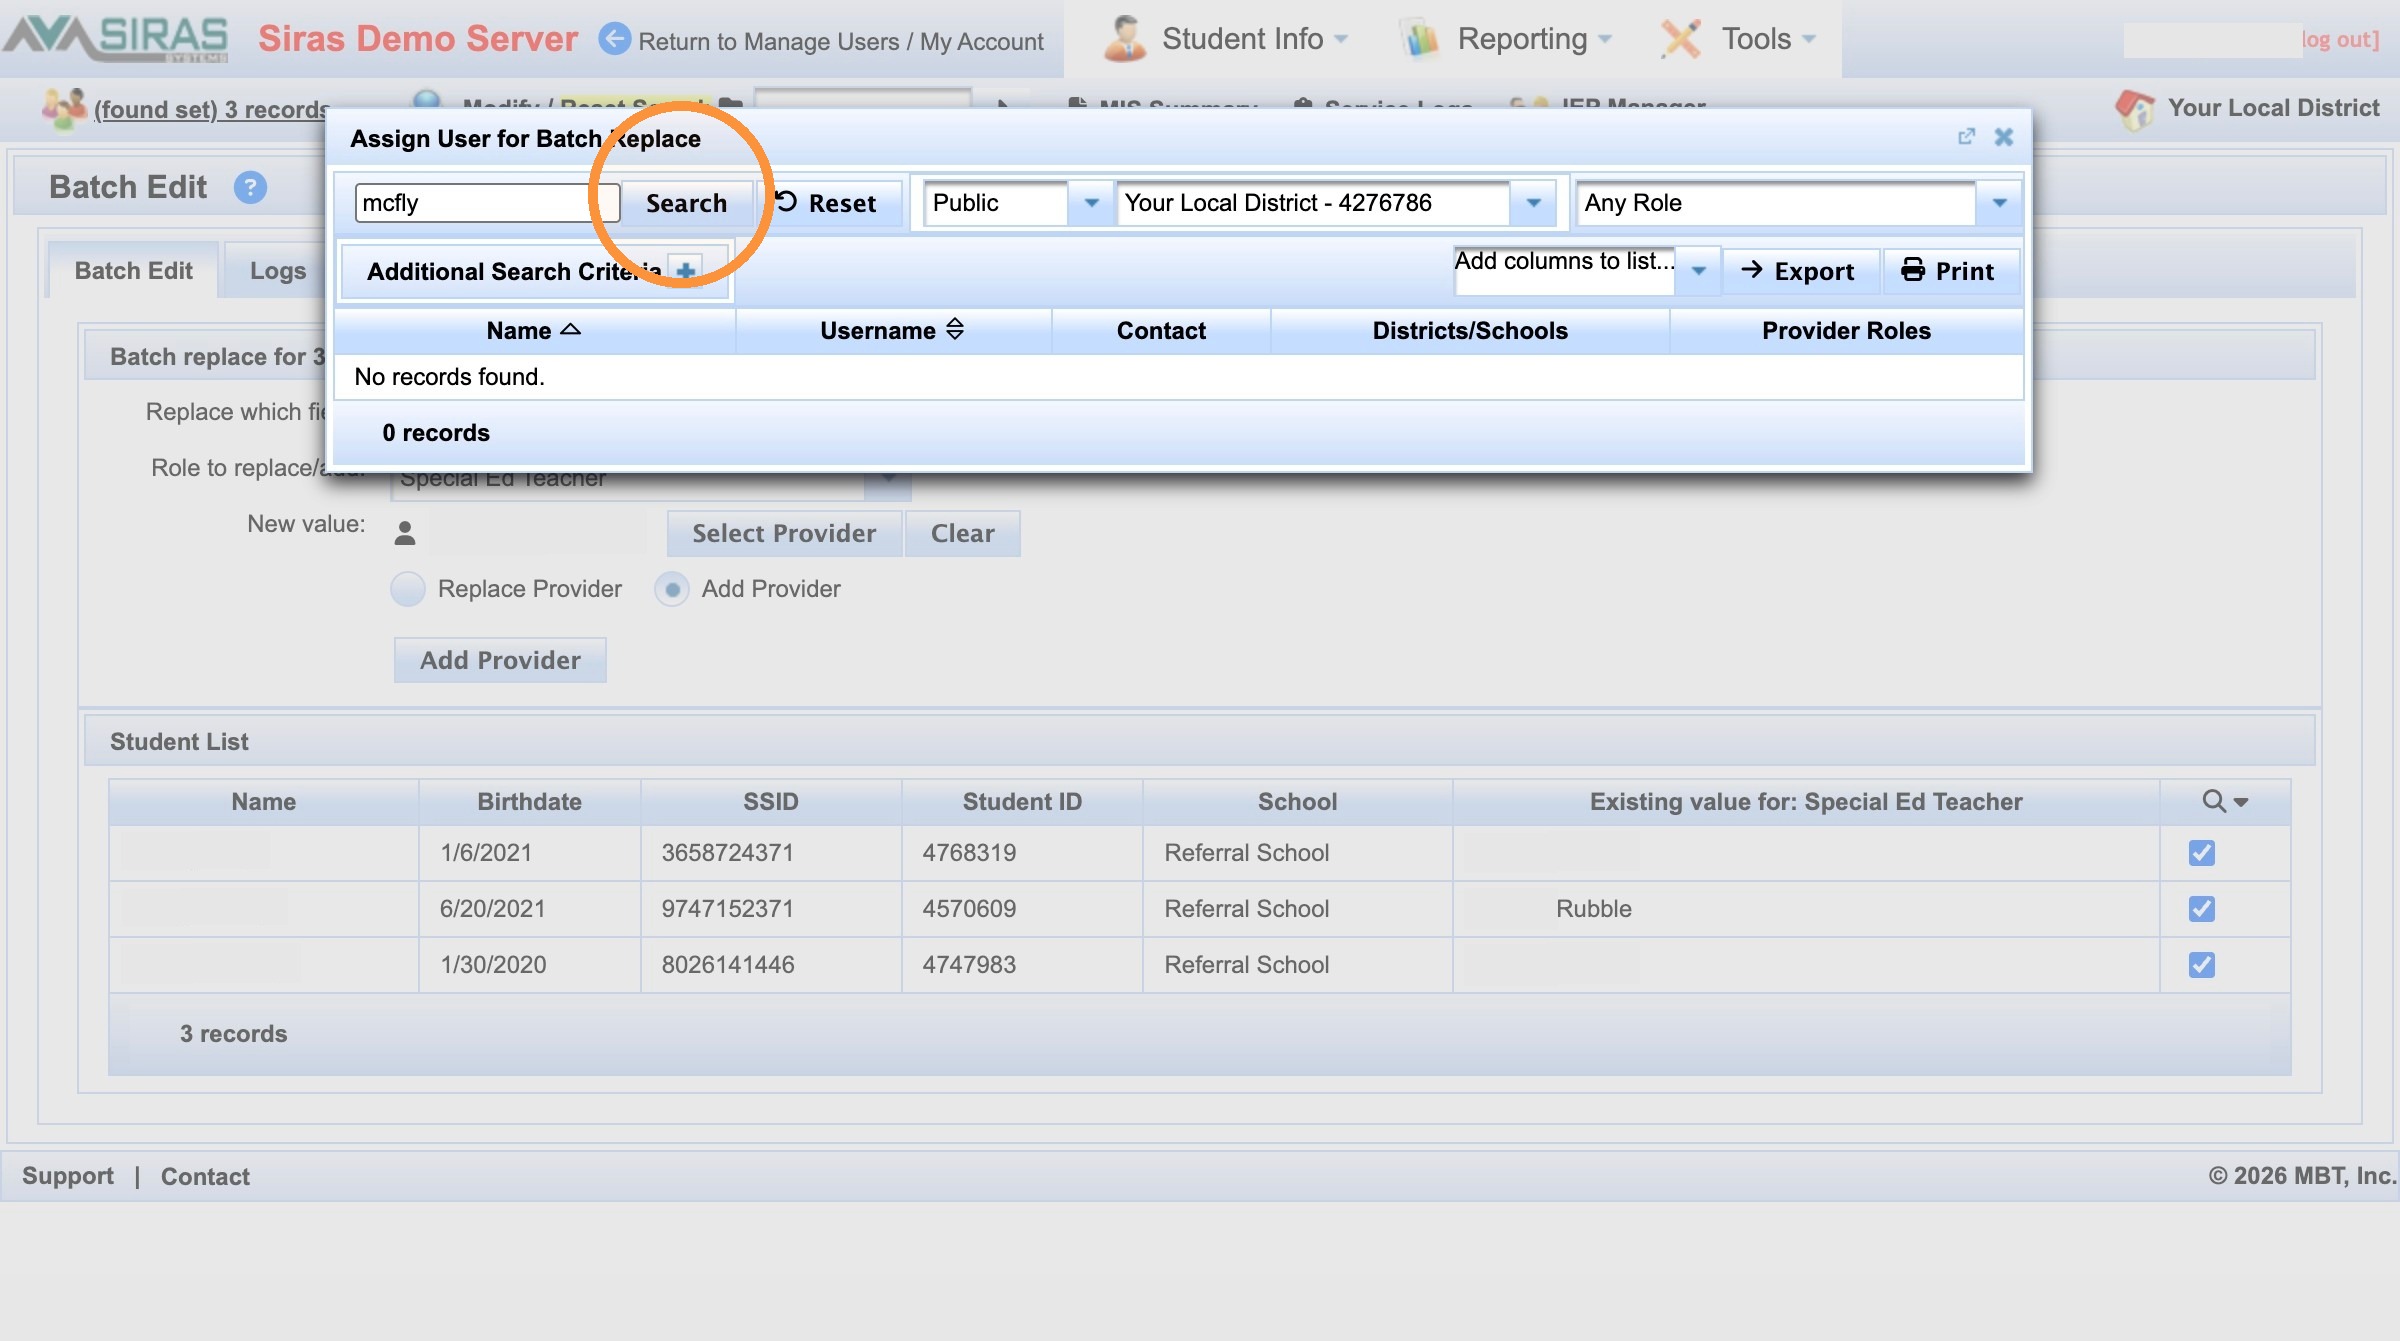Click the dialog pop-out window icon
The image size is (2400, 1341).
pos(1966,137)
